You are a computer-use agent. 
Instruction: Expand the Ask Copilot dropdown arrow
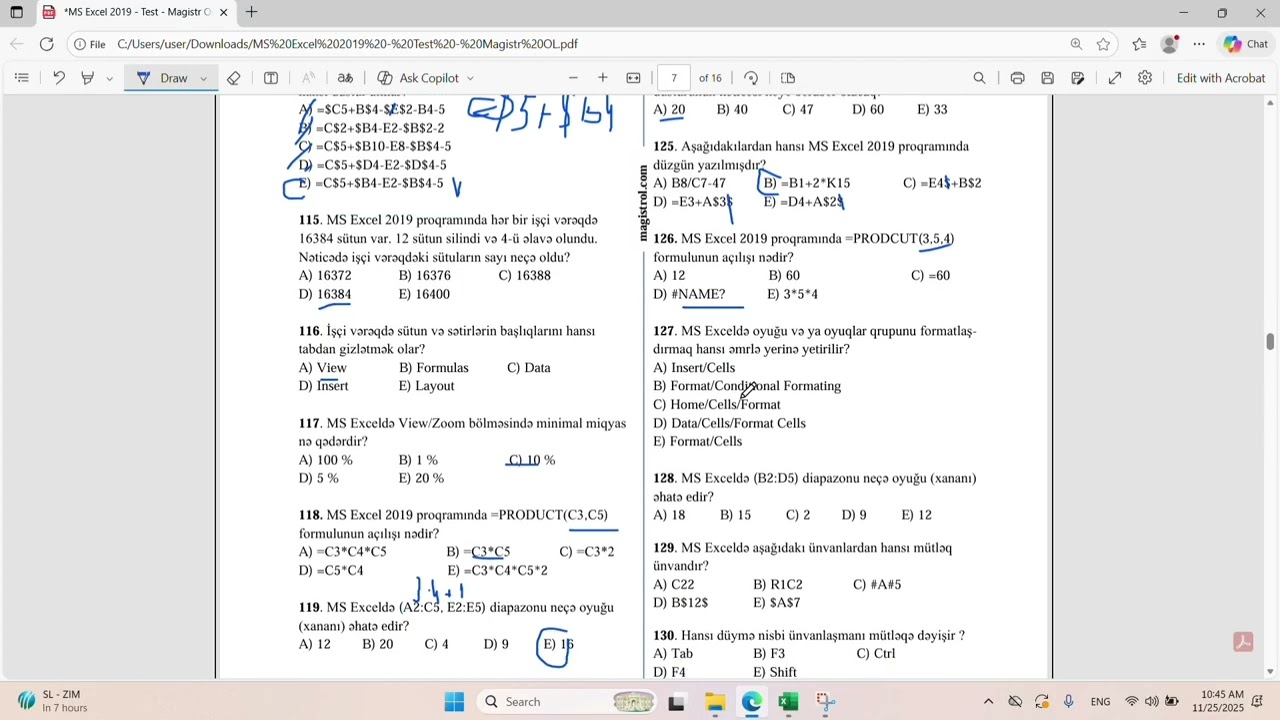point(470,78)
